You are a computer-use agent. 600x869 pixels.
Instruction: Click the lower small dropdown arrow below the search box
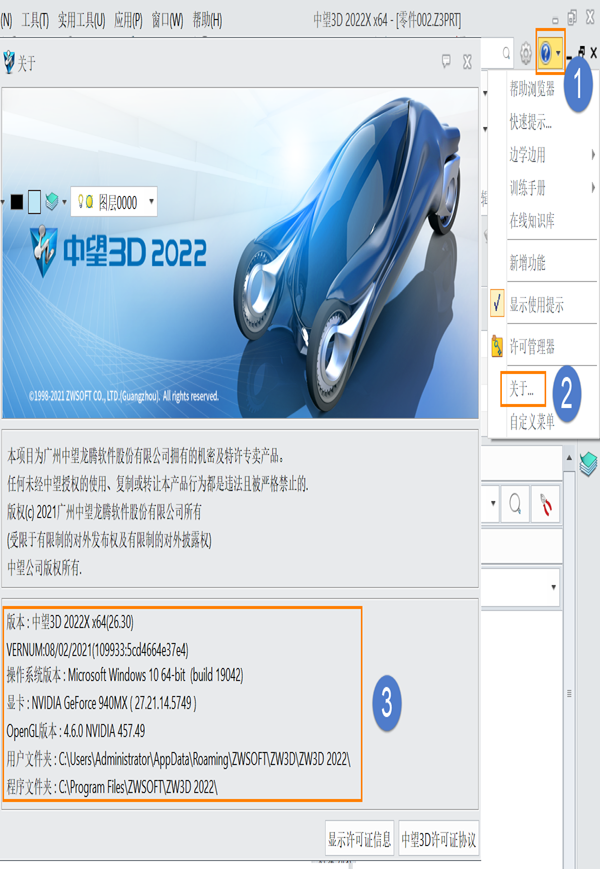coord(485,129)
